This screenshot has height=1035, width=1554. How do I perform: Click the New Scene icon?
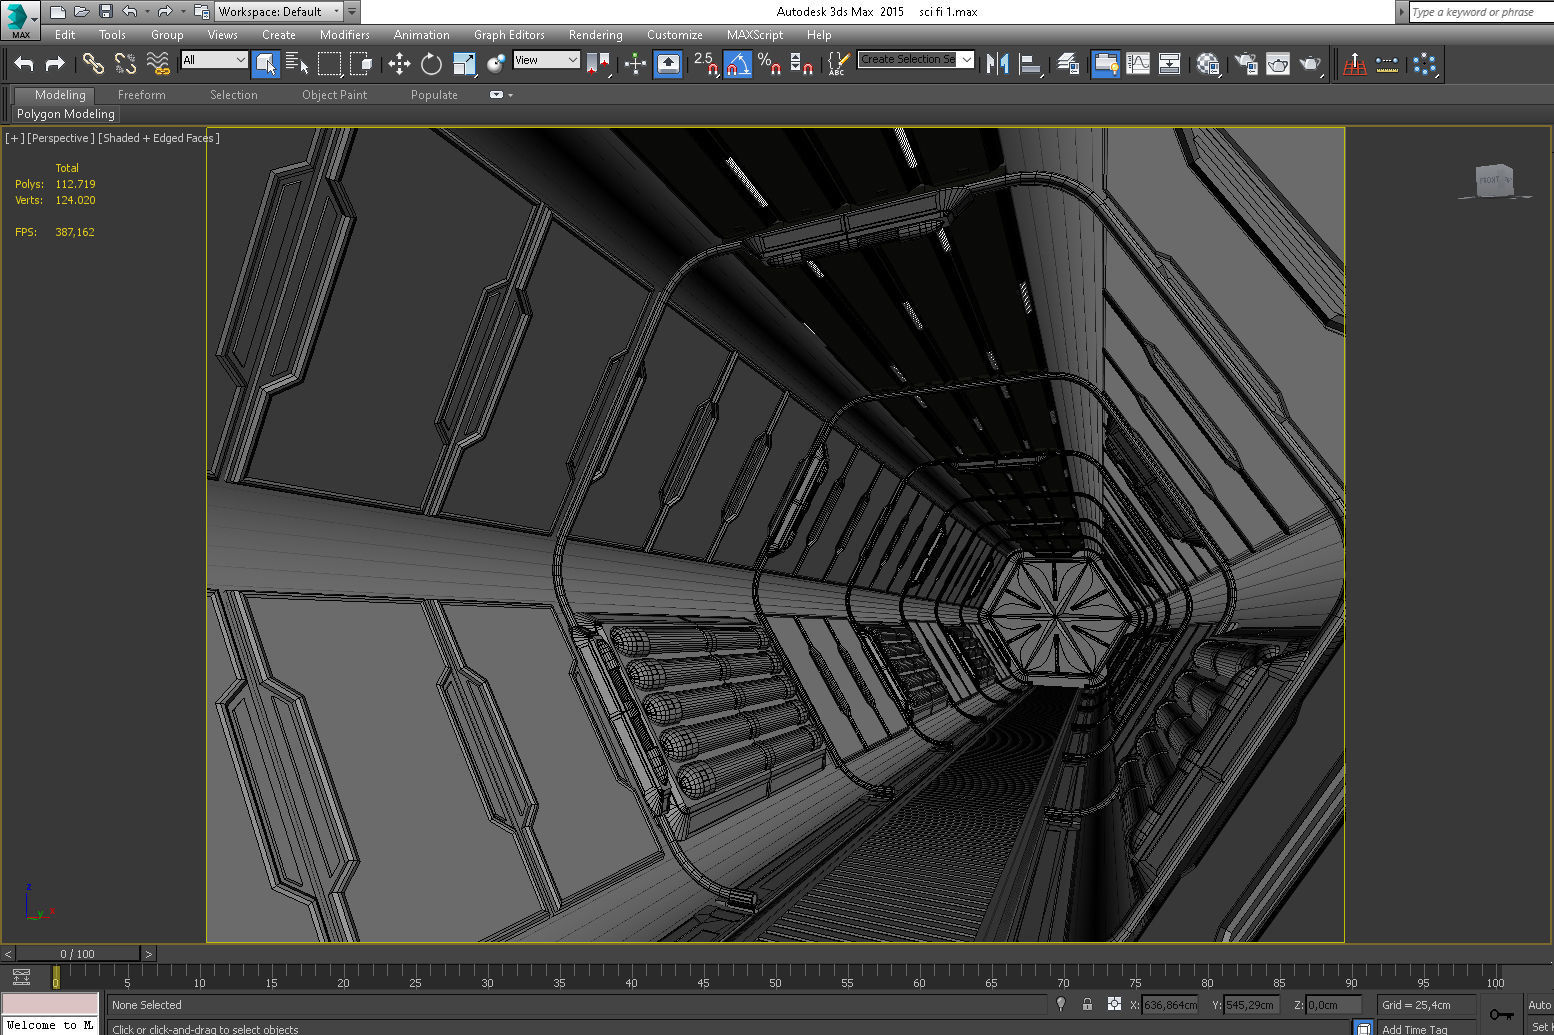[58, 12]
